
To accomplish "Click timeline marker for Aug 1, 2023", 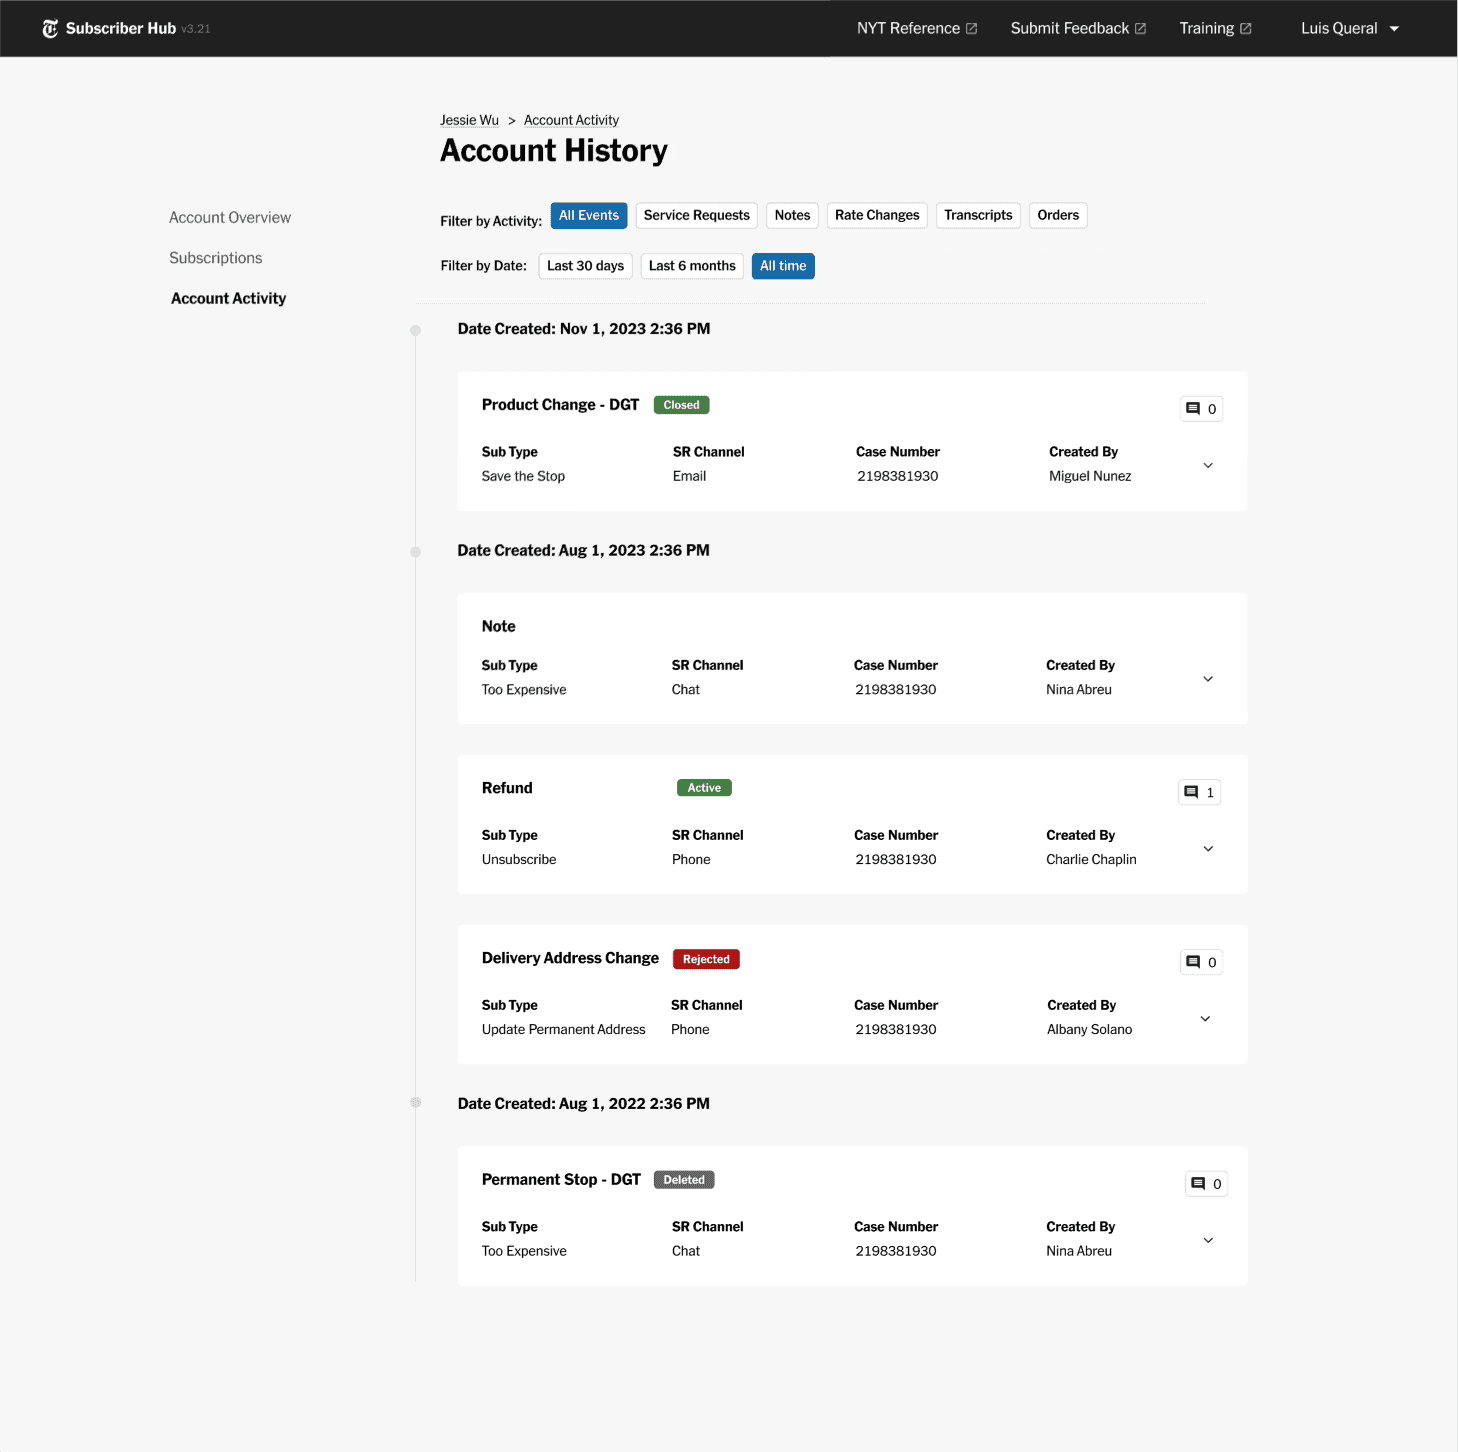I will (x=416, y=552).
